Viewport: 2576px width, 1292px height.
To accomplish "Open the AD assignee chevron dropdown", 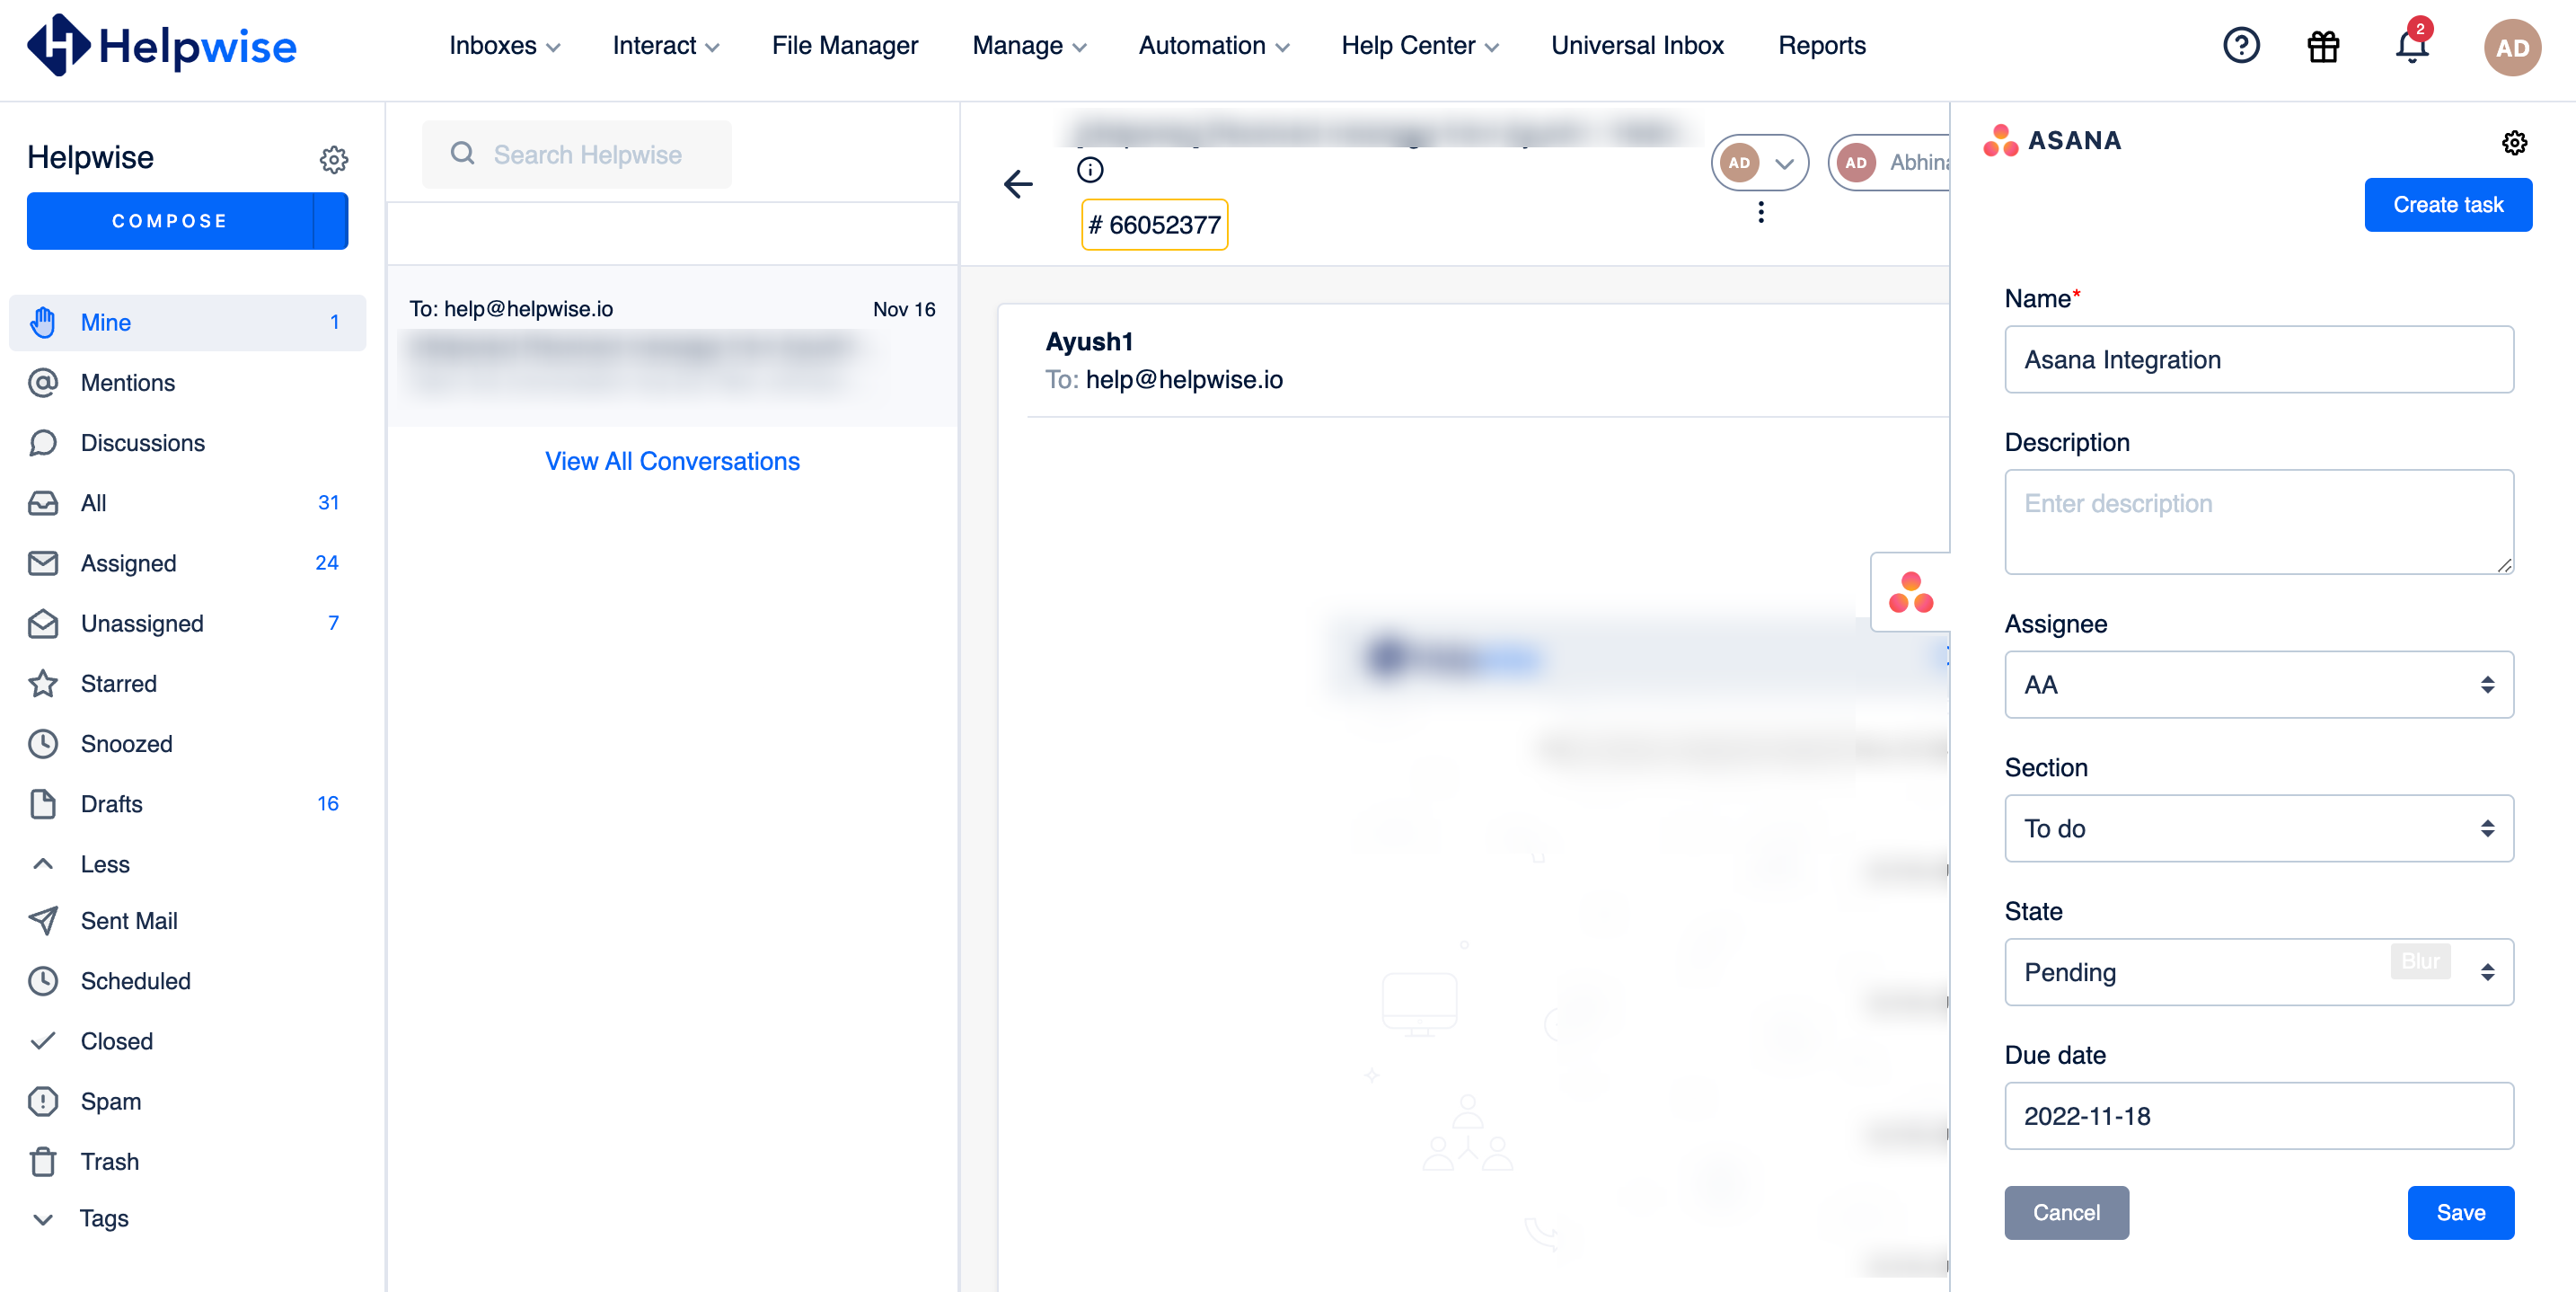I will pos(1784,163).
